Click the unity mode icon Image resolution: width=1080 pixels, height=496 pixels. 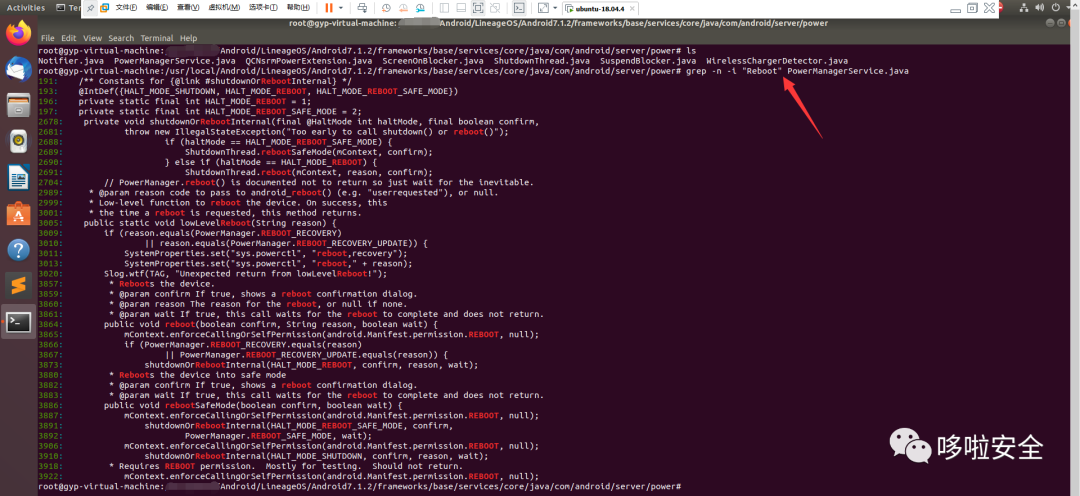tap(495, 8)
